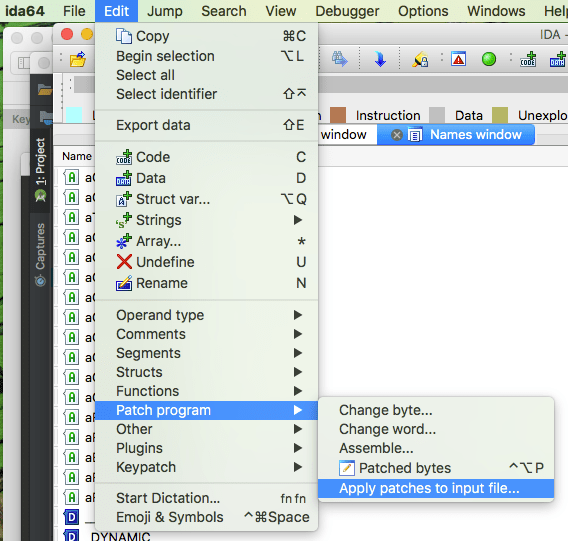Select Begin selection menu item
This screenshot has width=568, height=541.
(x=206, y=56)
